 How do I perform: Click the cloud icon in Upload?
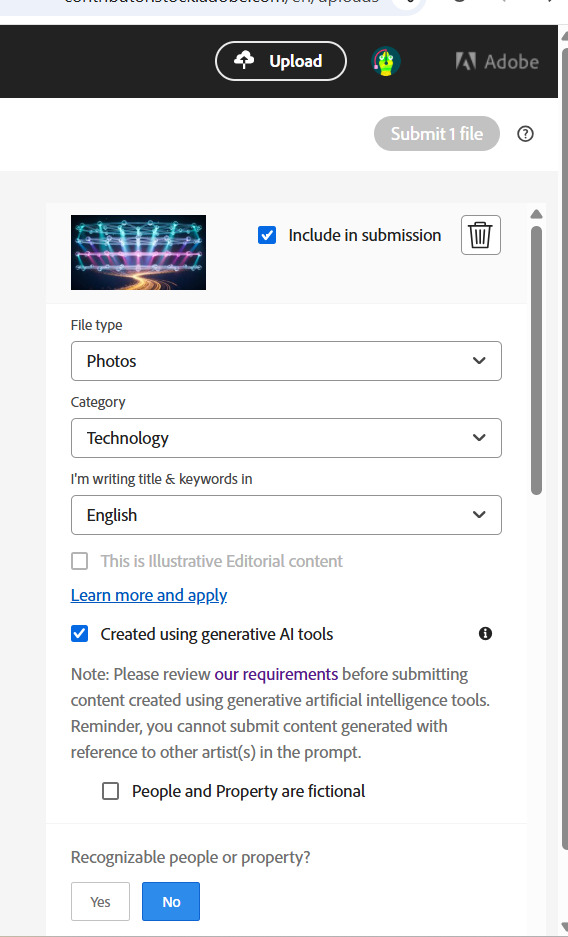click(244, 60)
